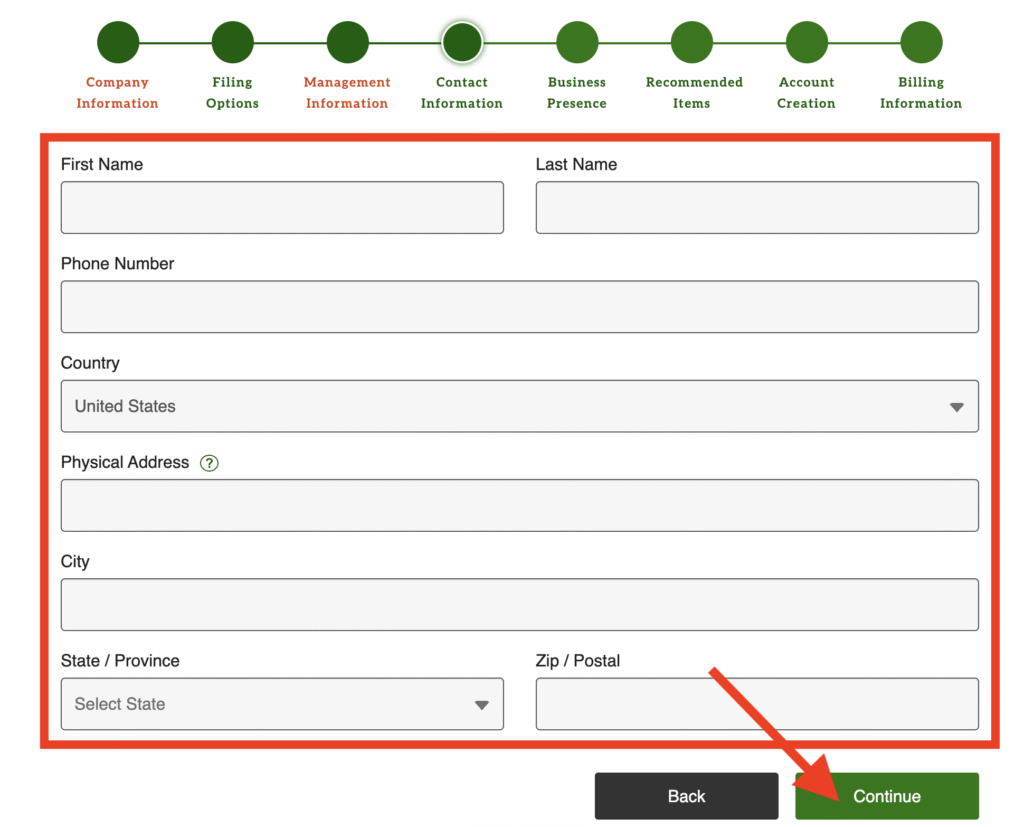Screen dimensions: 1024x827
Task: Click the Filing Options step circle
Action: point(232,43)
